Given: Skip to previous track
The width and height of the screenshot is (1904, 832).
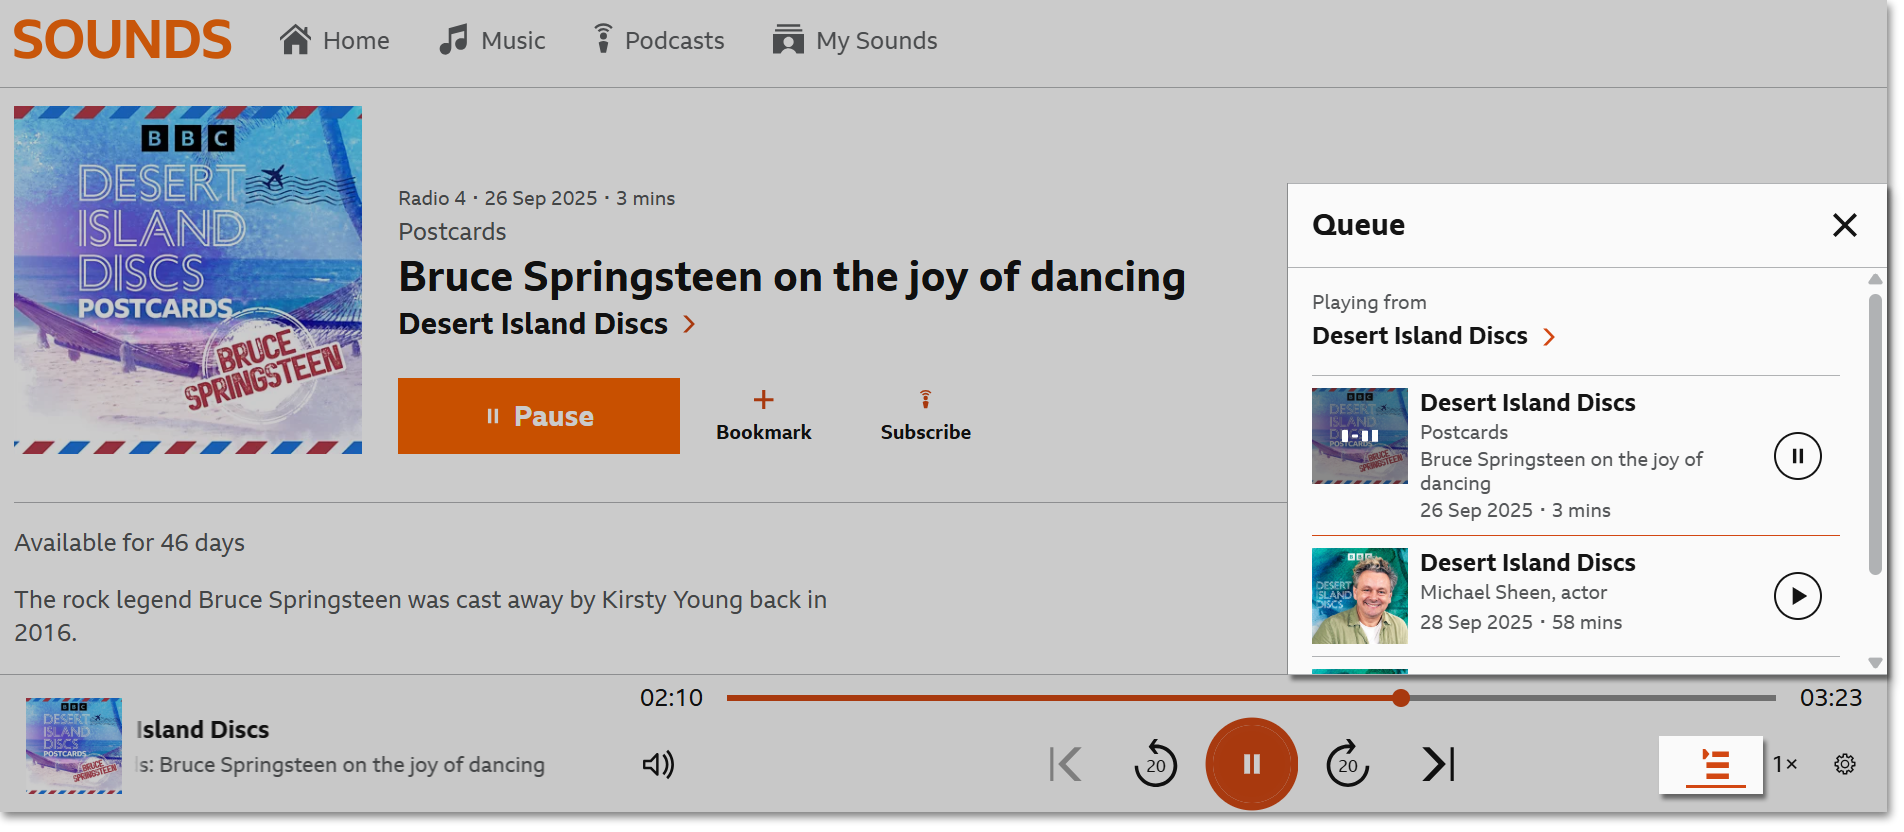Looking at the screenshot, I should click(x=1066, y=765).
